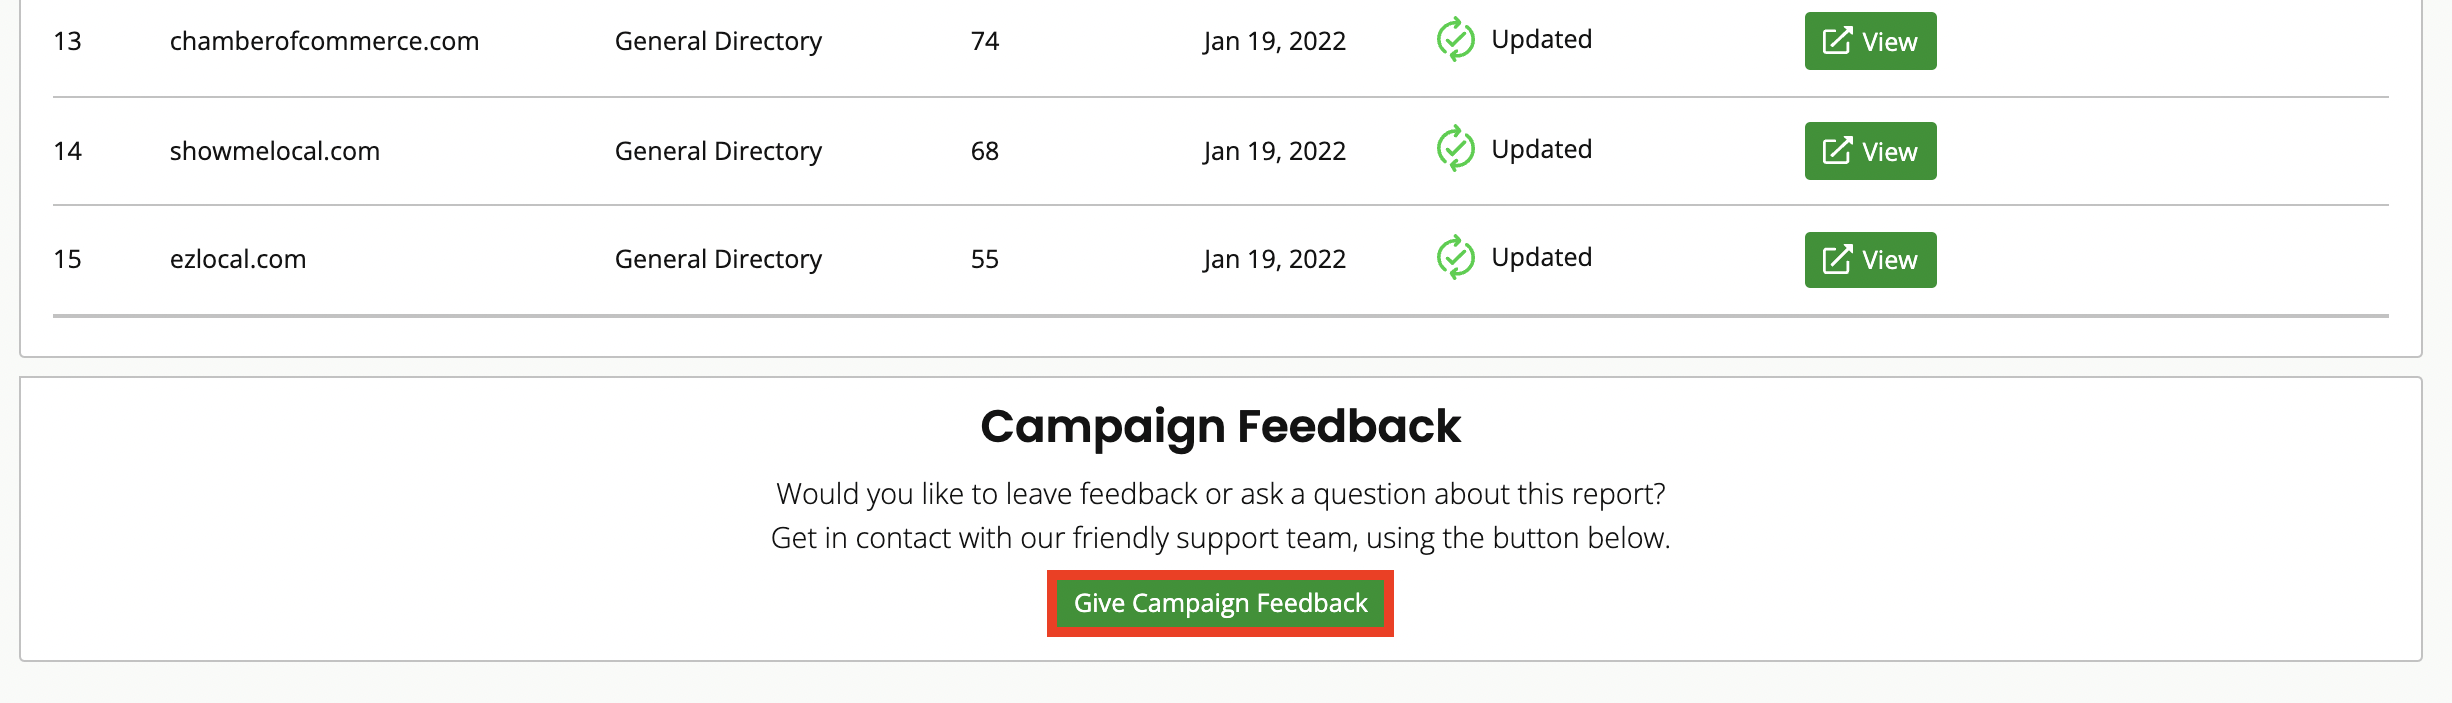Click the Campaign Feedback heading
Screen dimensions: 2452x703
[1220, 427]
